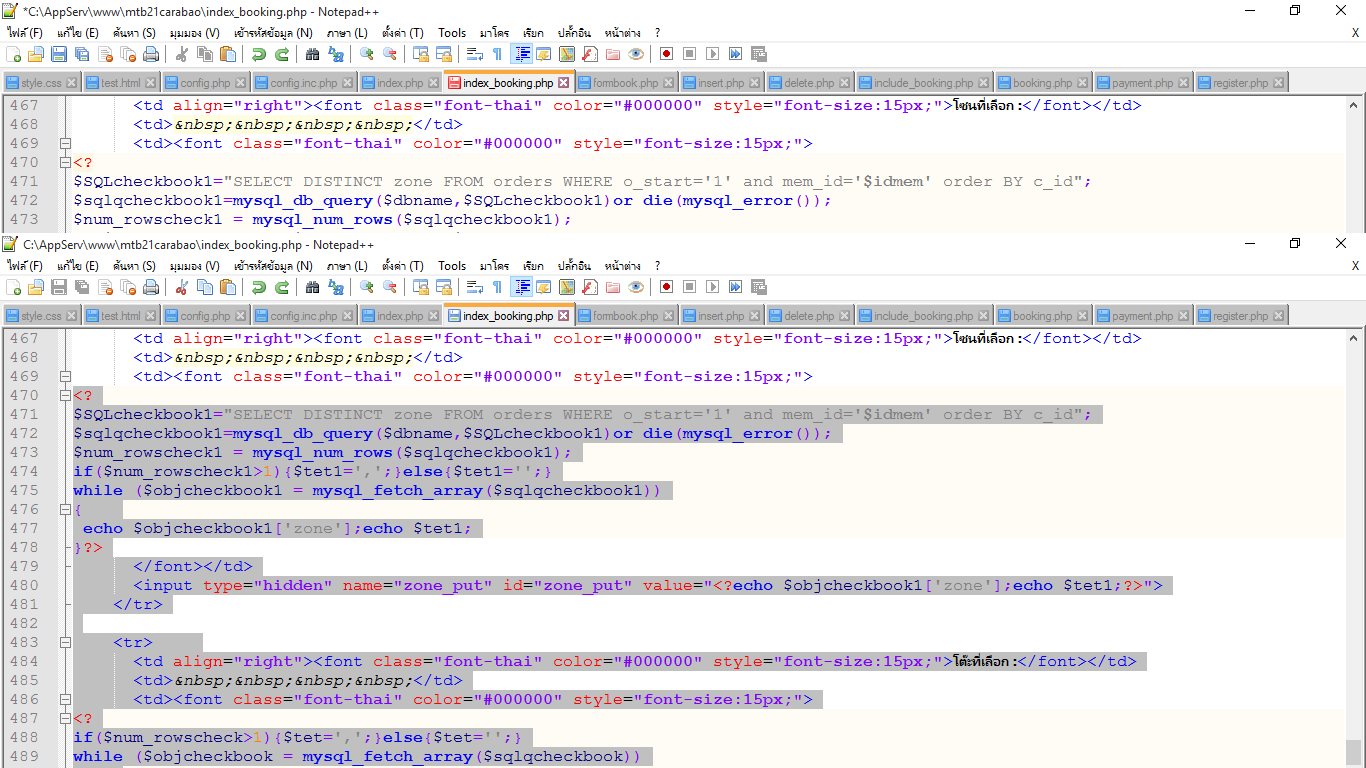
Task: Open Find with binoculars icon in lower window
Action: (x=312, y=287)
